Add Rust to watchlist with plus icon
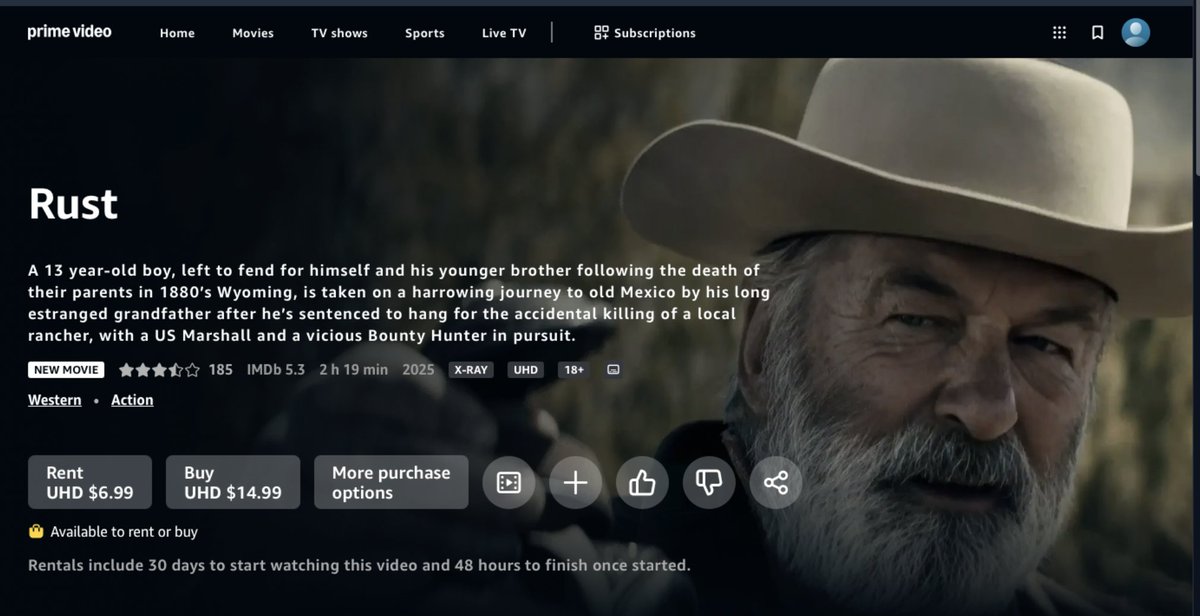Screen dimensions: 1200x616 [x=575, y=483]
